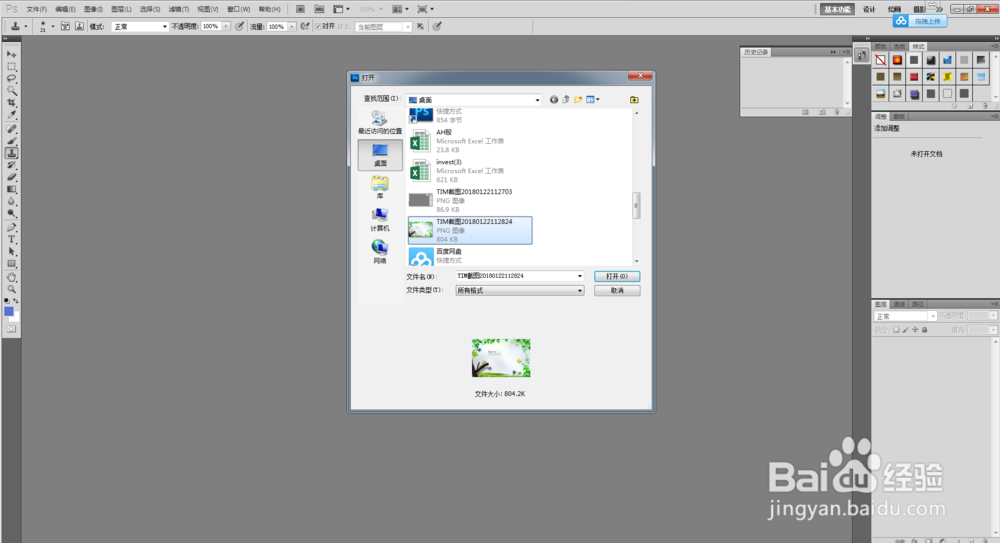
Task: Select the Clone Stamp tool in toolbox
Action: (11, 153)
